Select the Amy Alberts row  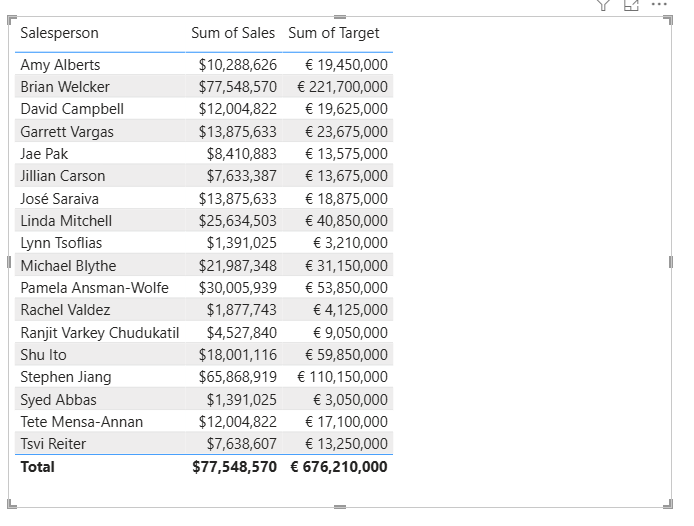pyautogui.click(x=60, y=65)
